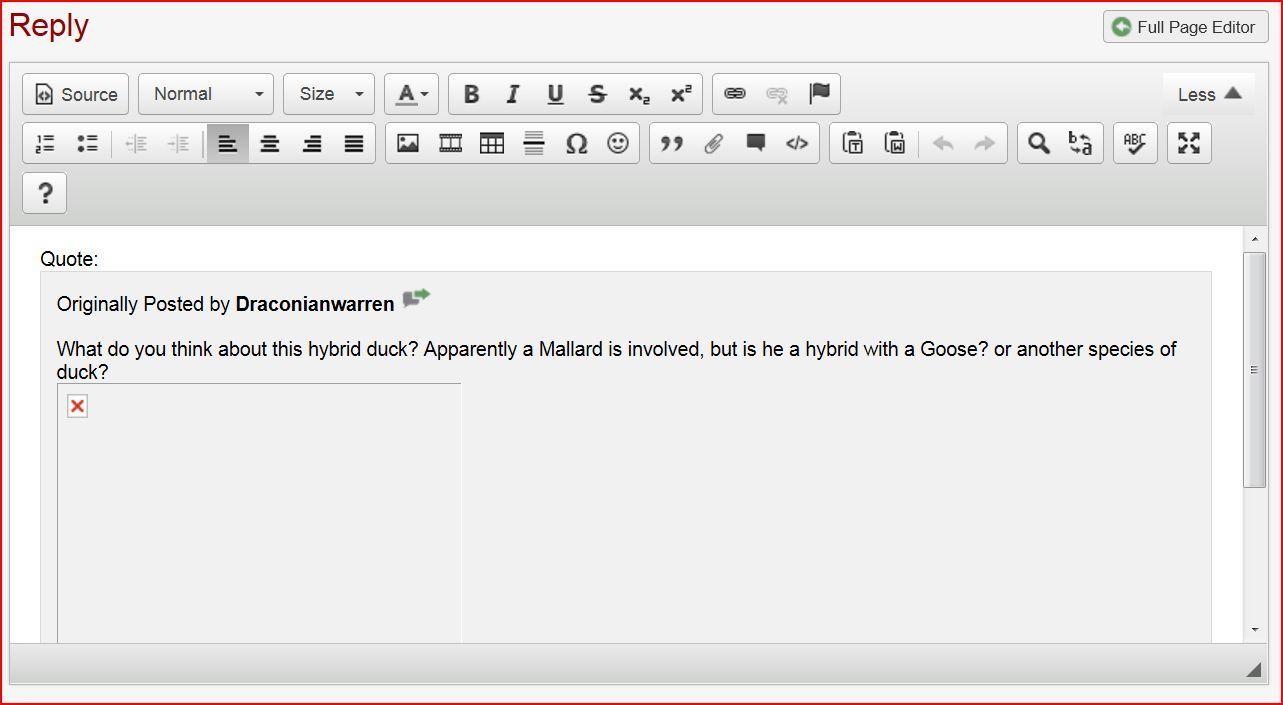Open the special character Omega picker
Screen dimensions: 1283x705
(x=576, y=144)
